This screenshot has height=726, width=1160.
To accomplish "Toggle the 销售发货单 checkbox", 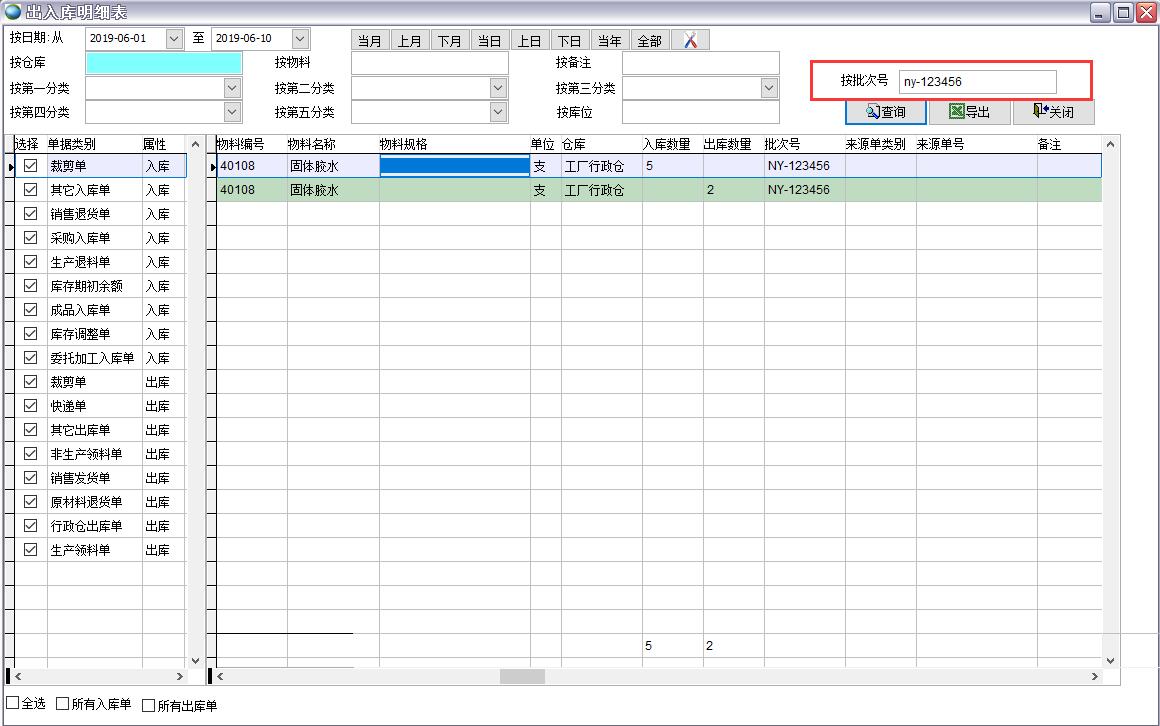I will [31, 478].
